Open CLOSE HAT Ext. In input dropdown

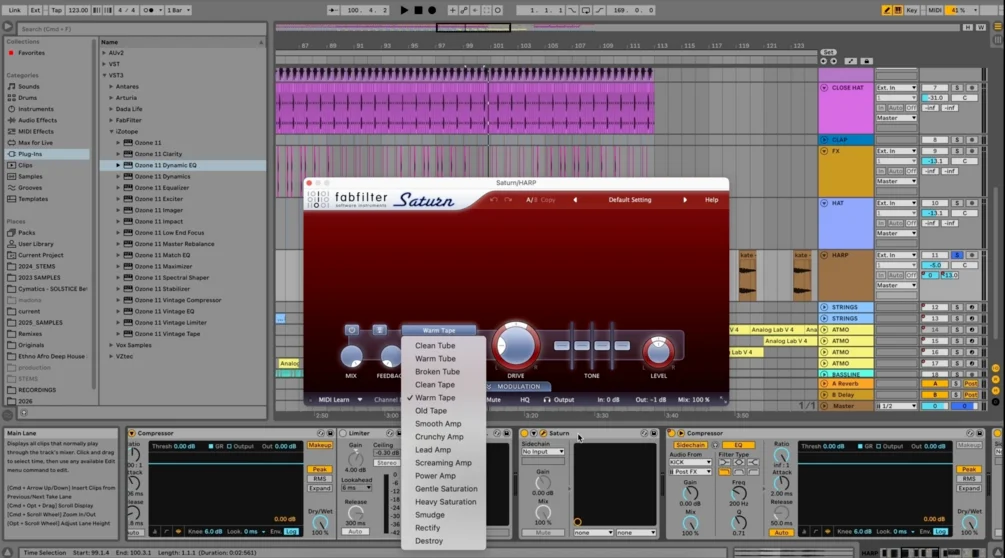897,88
